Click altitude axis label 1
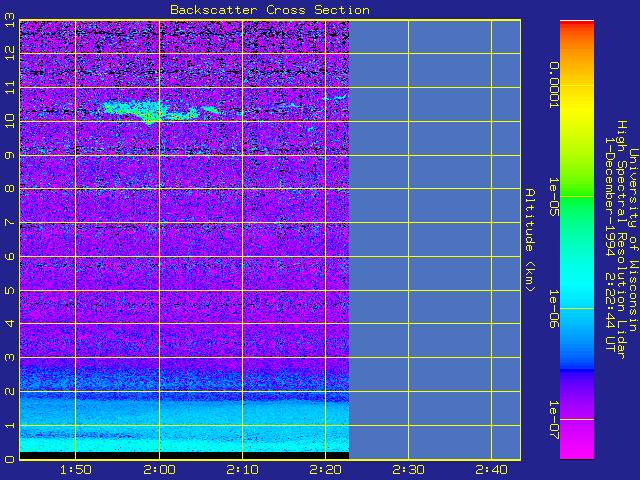The height and width of the screenshot is (480, 640). 10,425
